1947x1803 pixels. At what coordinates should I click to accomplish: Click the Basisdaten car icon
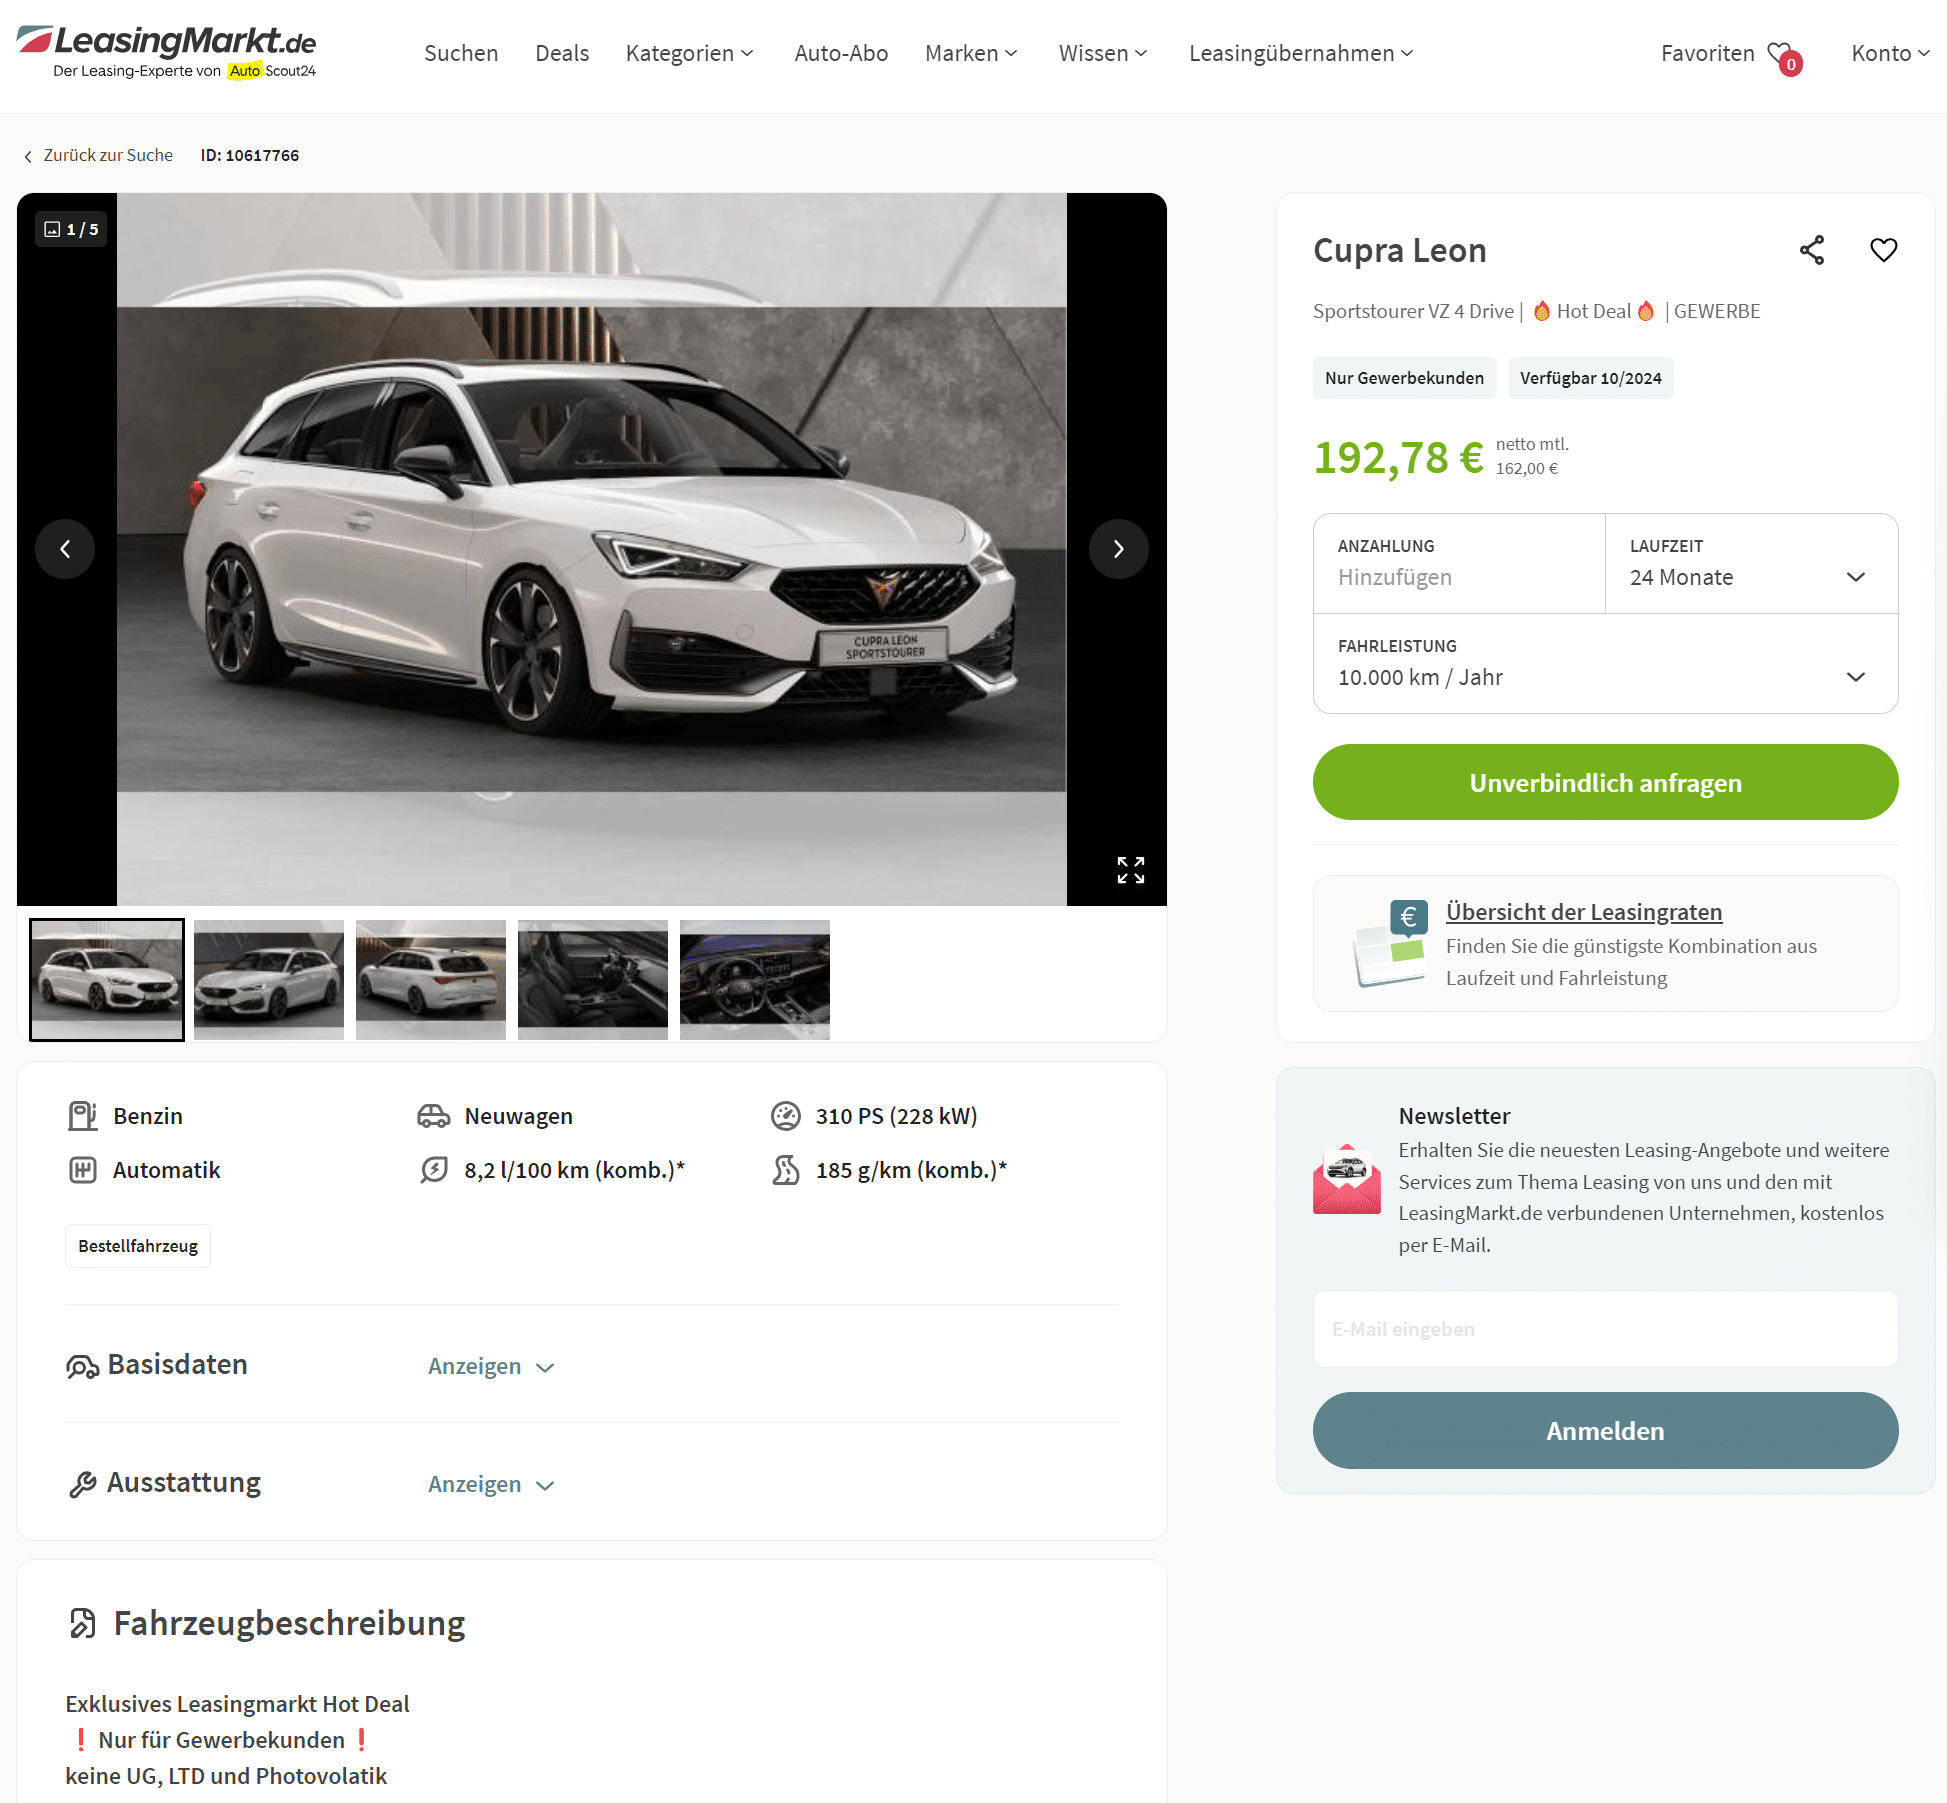82,1366
